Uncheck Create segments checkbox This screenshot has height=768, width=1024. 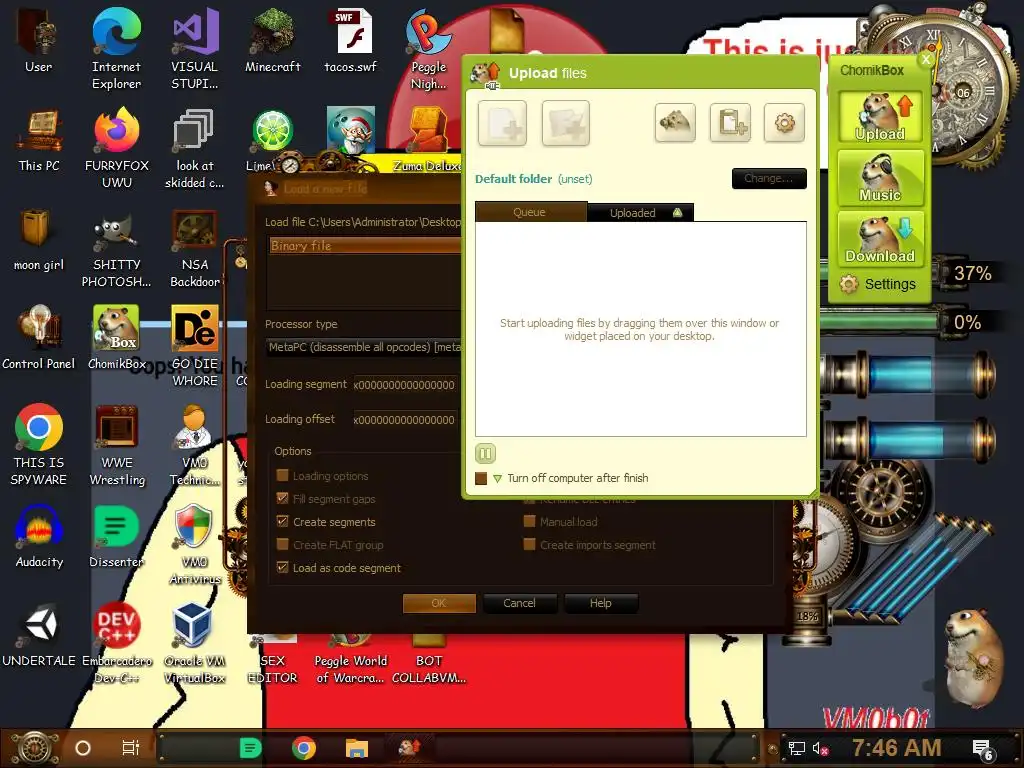click(x=282, y=521)
